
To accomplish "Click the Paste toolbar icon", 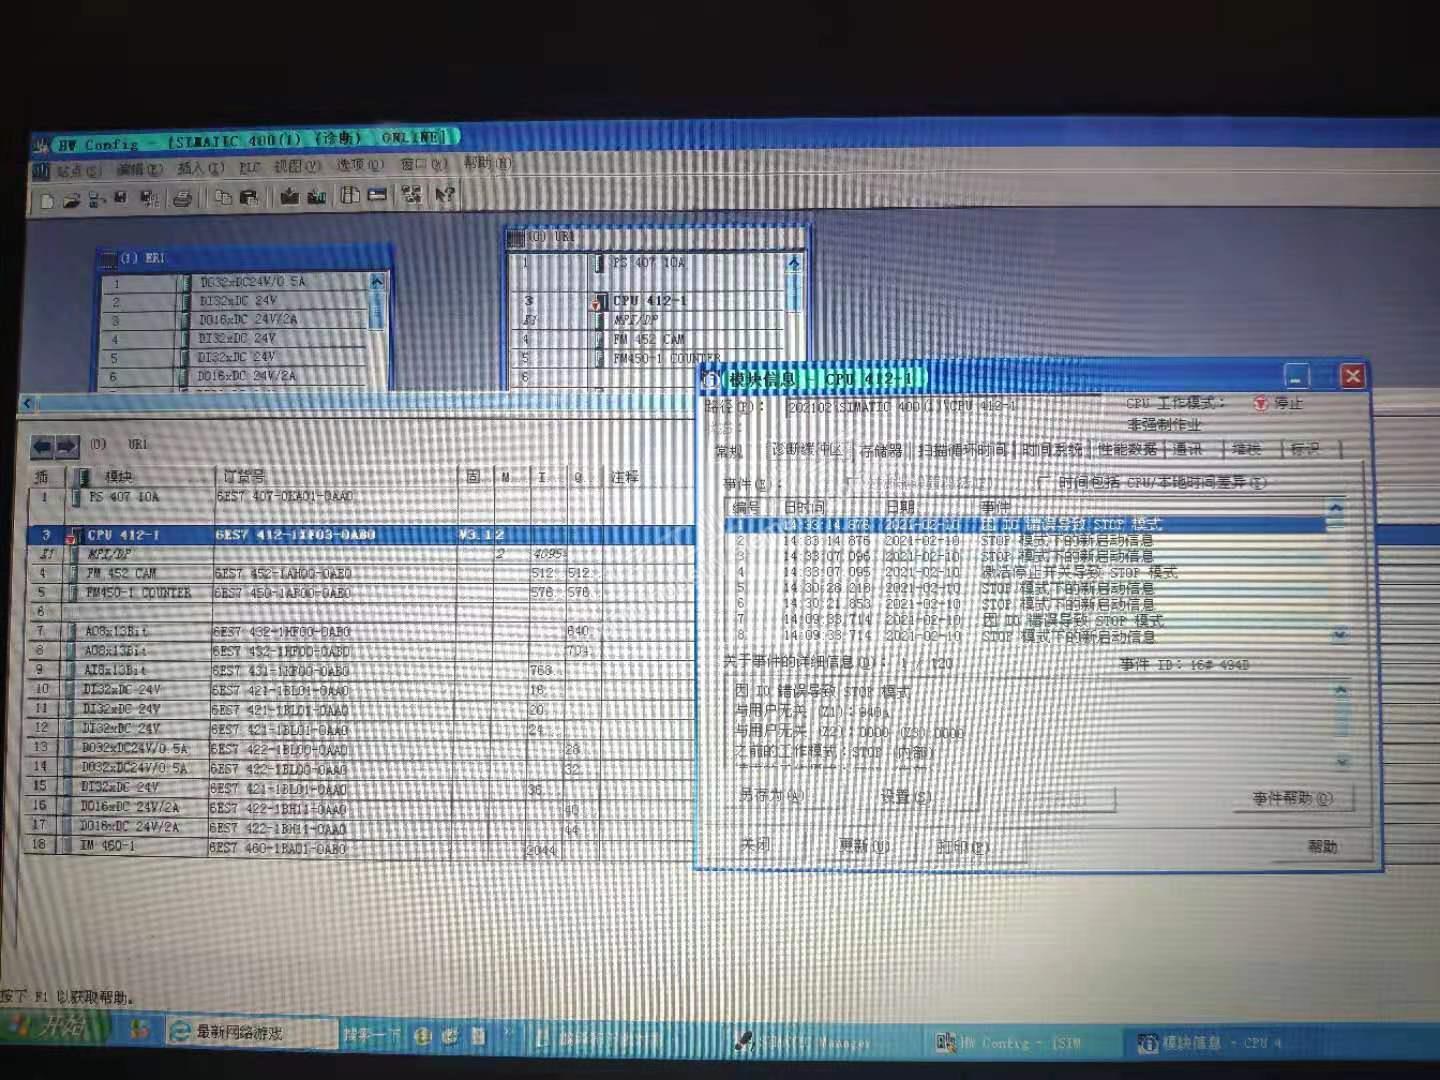I will coord(249,198).
